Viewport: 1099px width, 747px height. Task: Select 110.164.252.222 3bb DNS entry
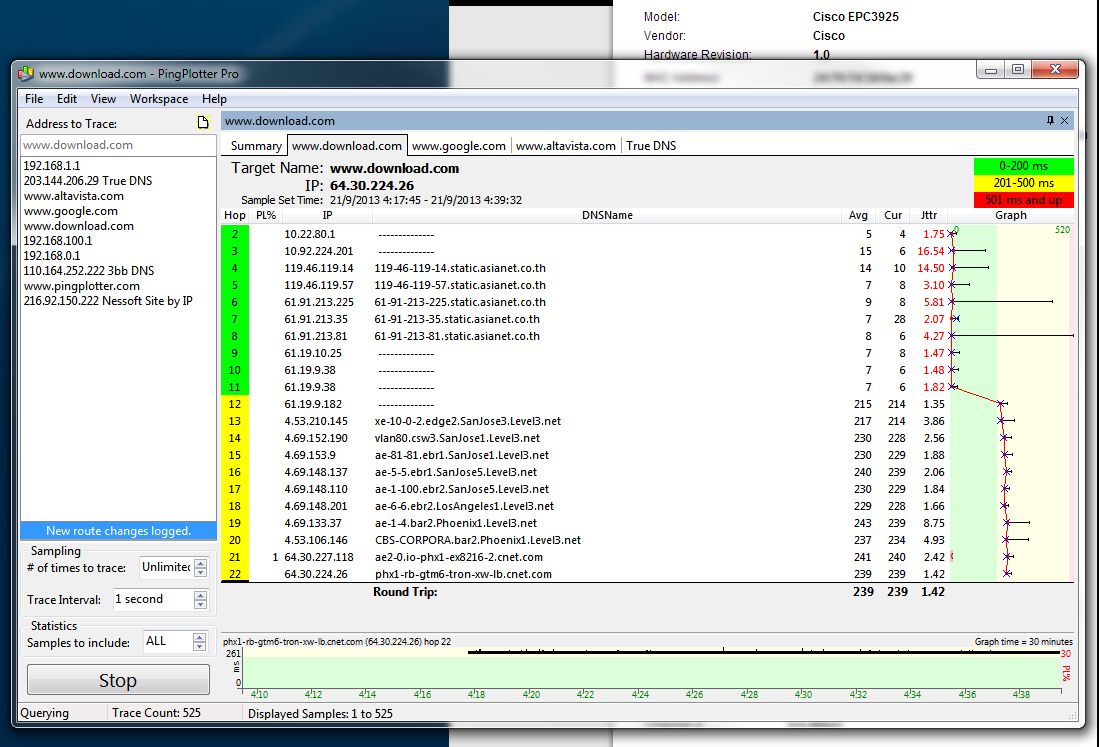tap(88, 270)
